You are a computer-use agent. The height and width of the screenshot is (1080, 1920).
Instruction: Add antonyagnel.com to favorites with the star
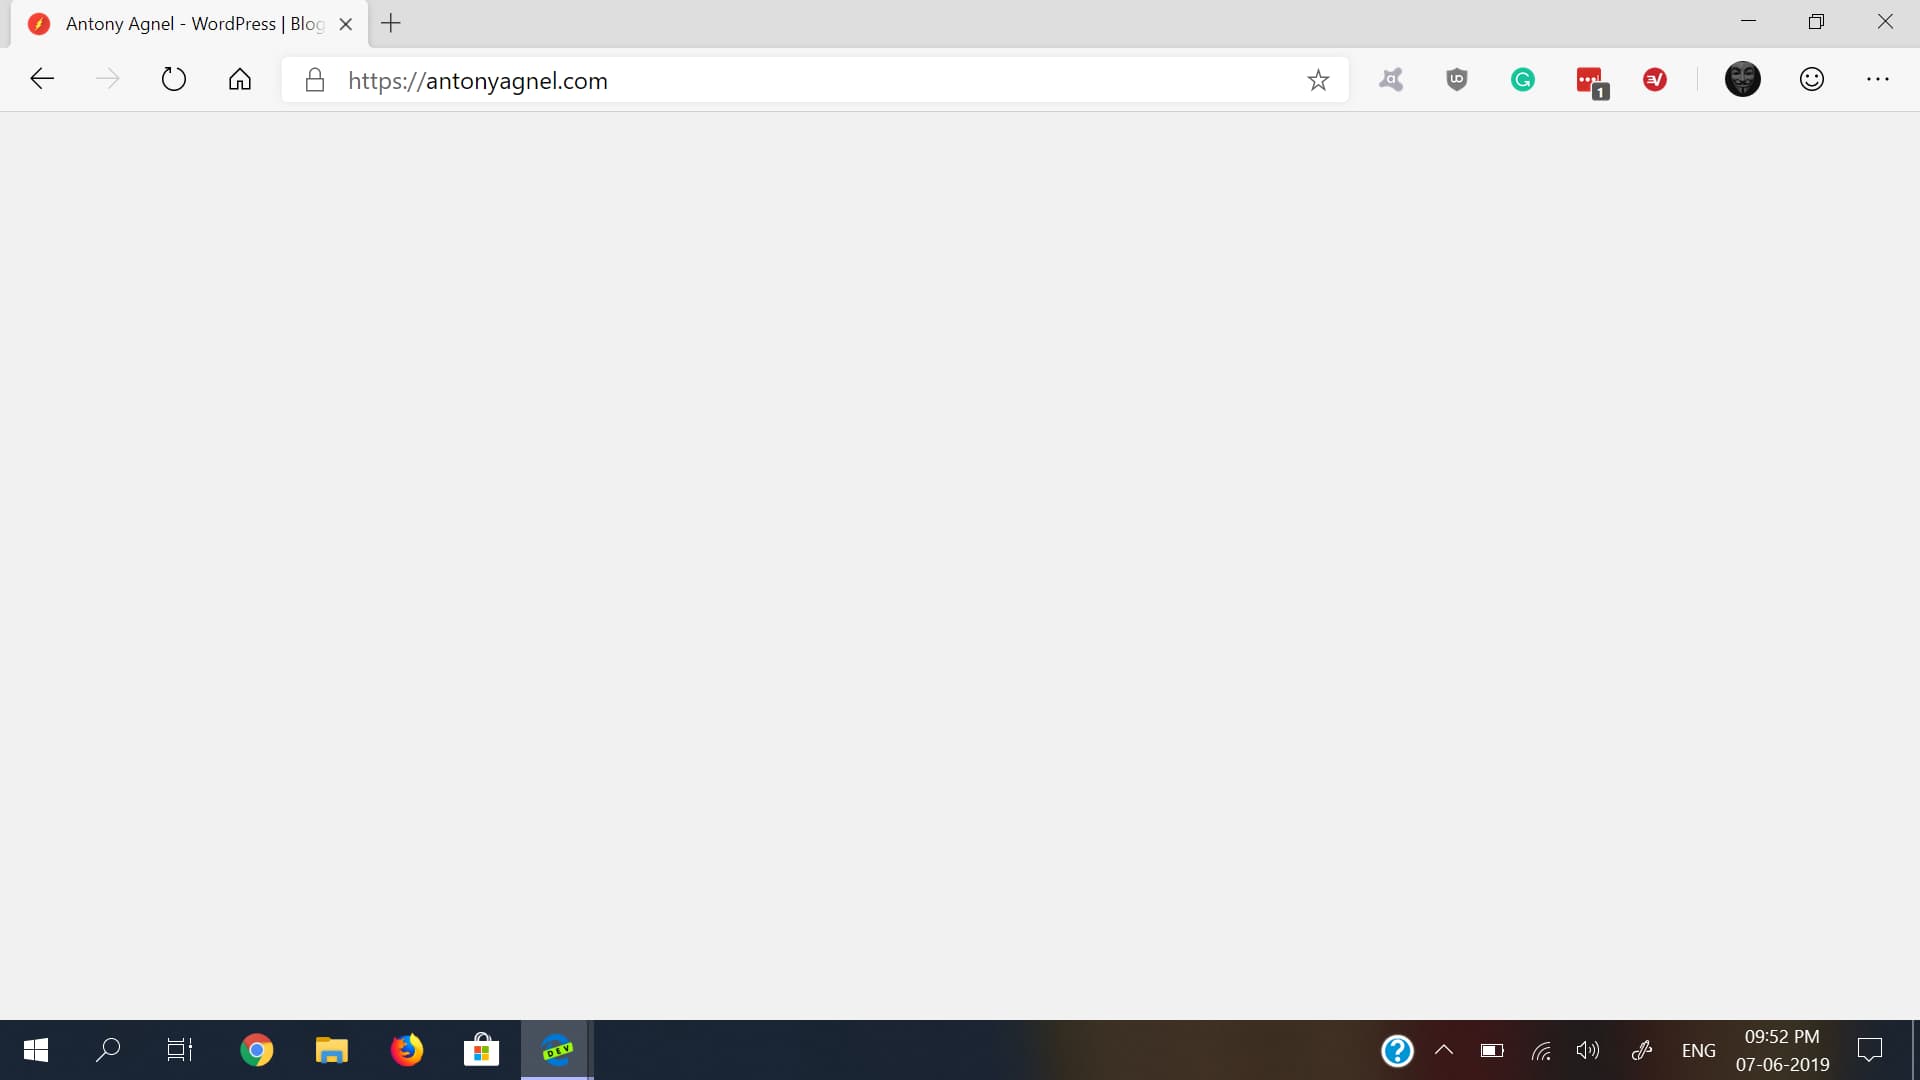click(x=1318, y=80)
